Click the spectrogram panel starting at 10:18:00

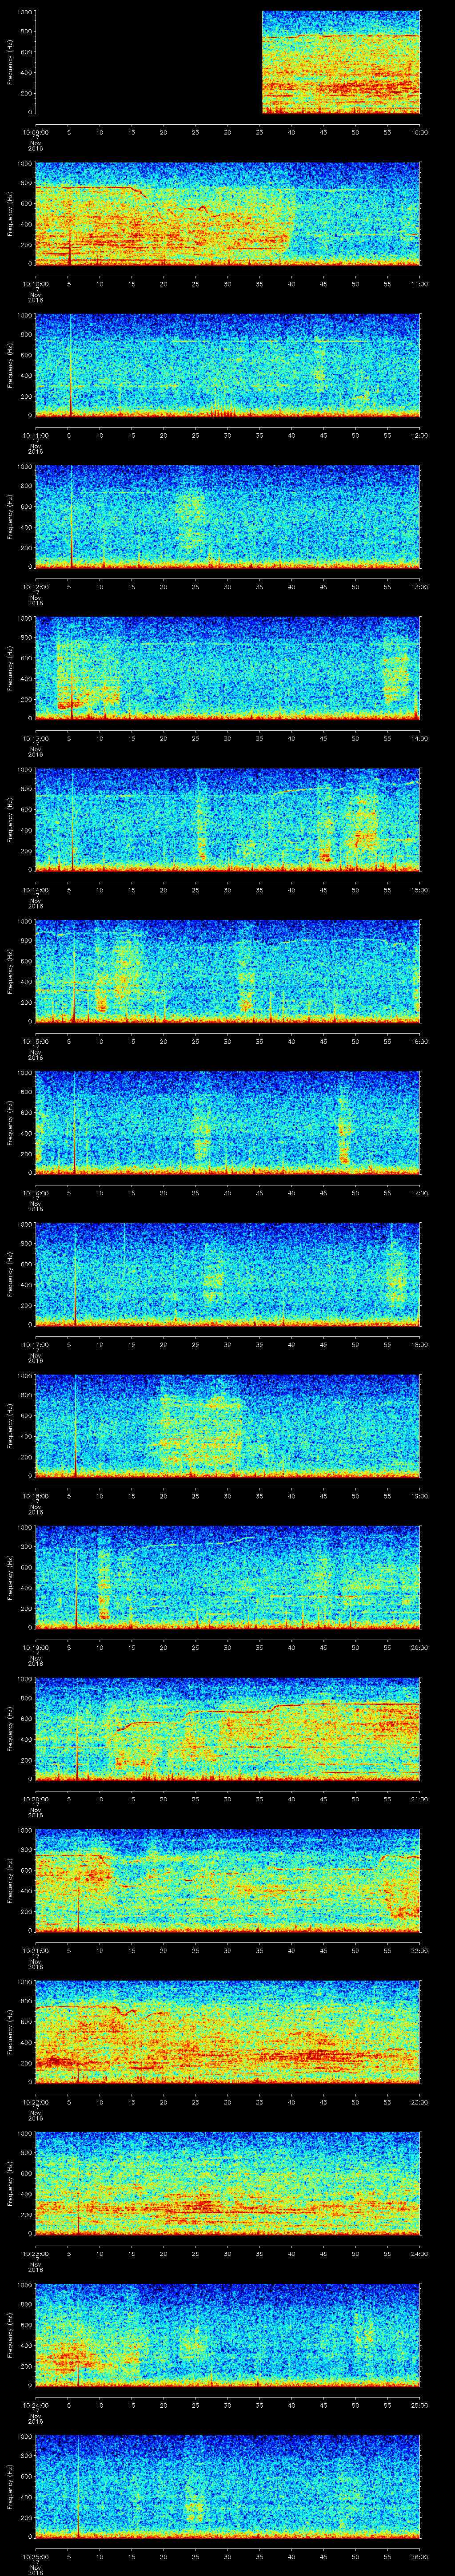[227, 1426]
